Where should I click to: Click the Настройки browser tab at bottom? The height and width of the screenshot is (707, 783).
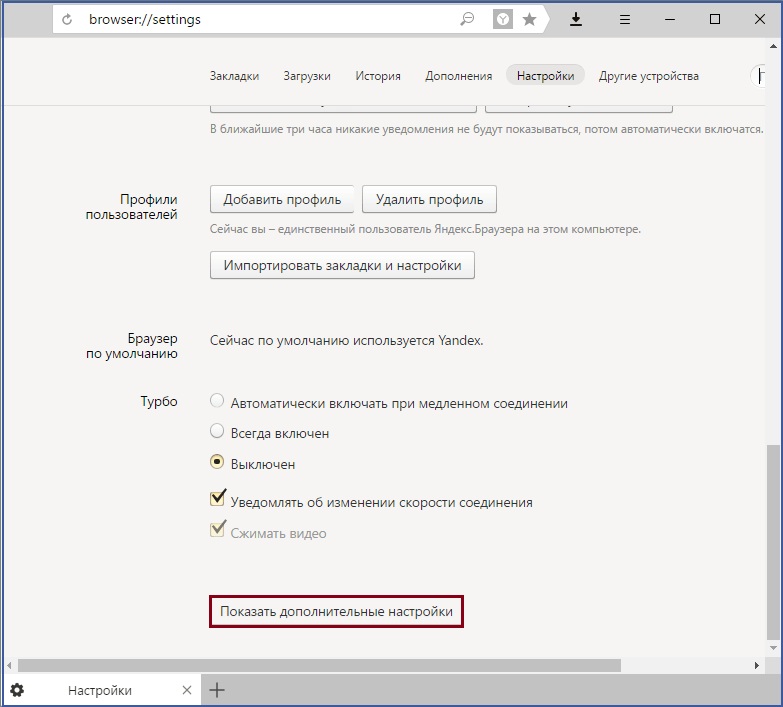click(100, 690)
